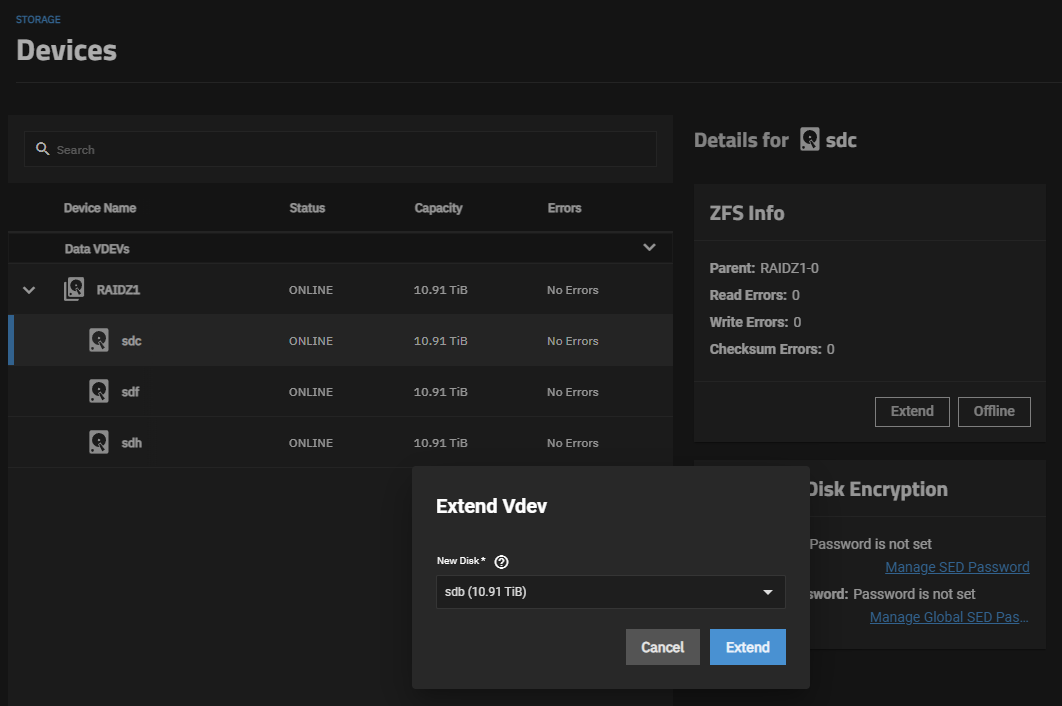
Task: Select the RAIDZ1 row name
Action: coord(118,290)
